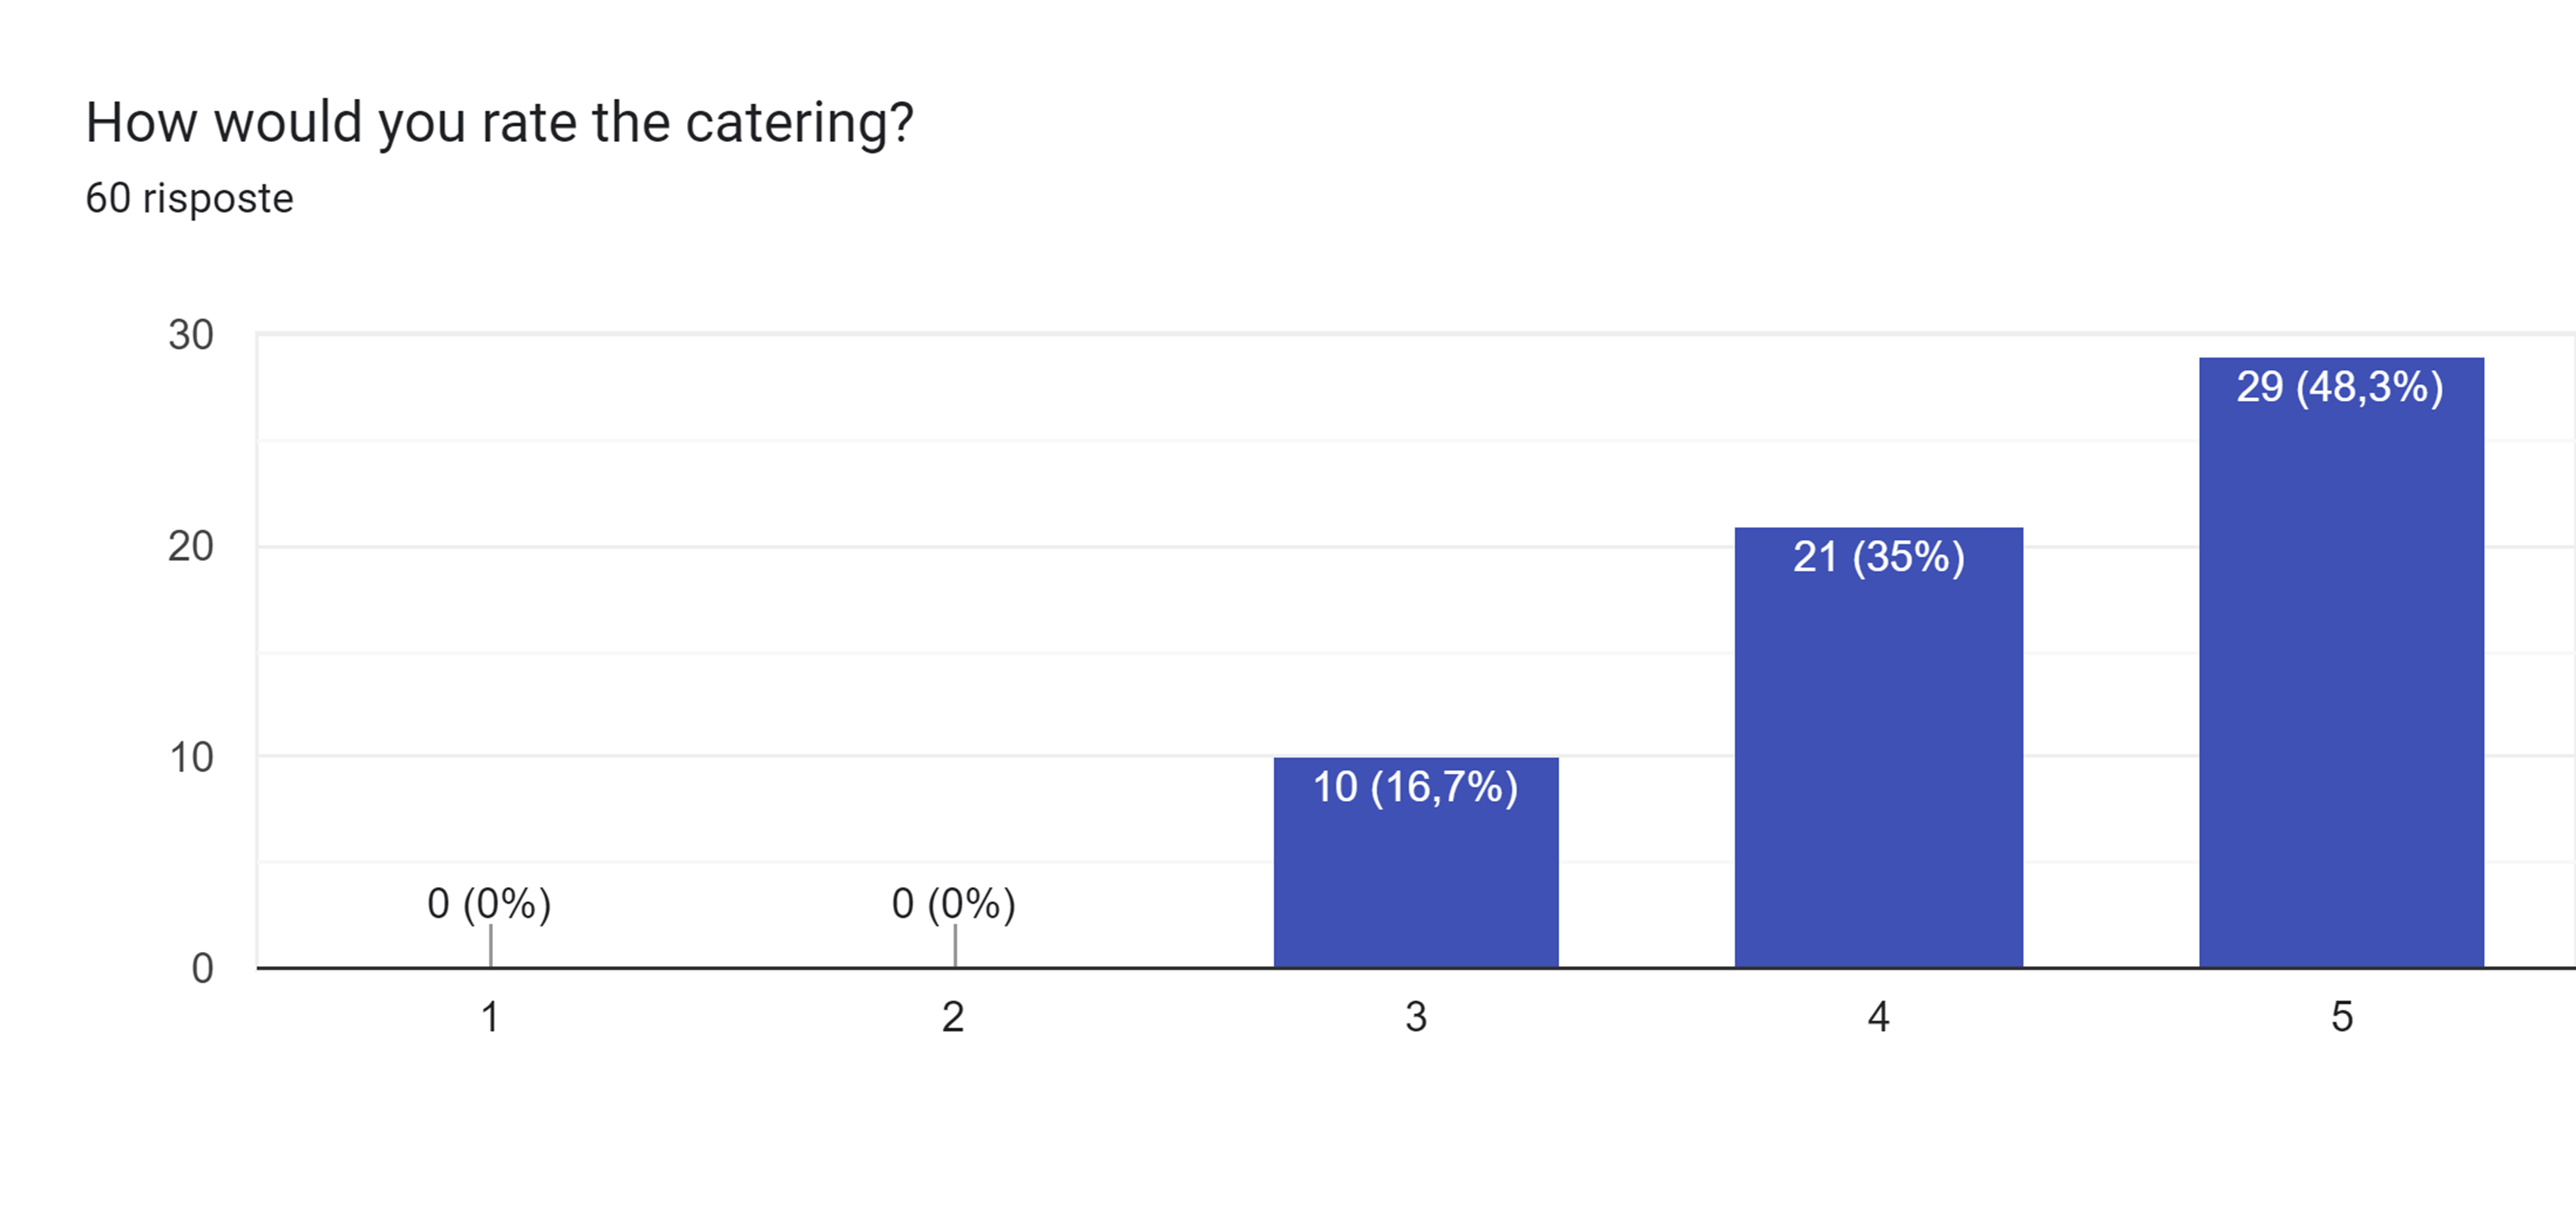Click the x-axis label 4
2576x1232 pixels.
pyautogui.click(x=1878, y=1017)
